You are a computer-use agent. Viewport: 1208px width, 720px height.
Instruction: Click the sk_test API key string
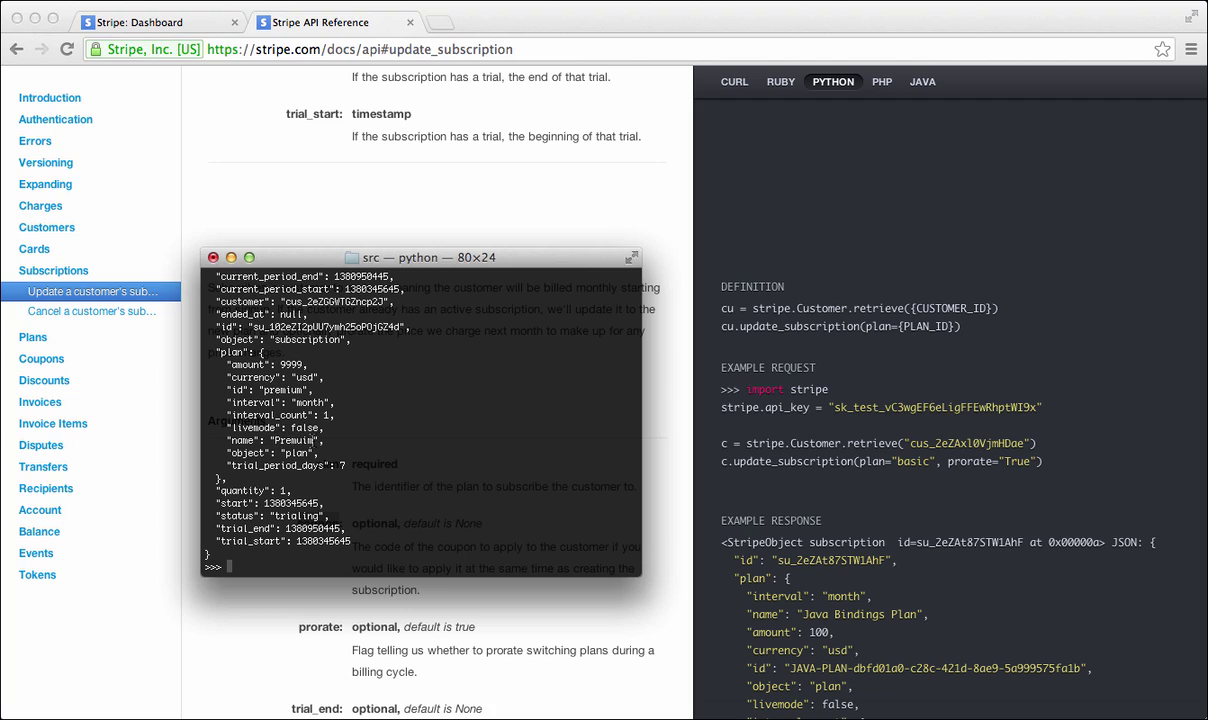click(x=935, y=408)
